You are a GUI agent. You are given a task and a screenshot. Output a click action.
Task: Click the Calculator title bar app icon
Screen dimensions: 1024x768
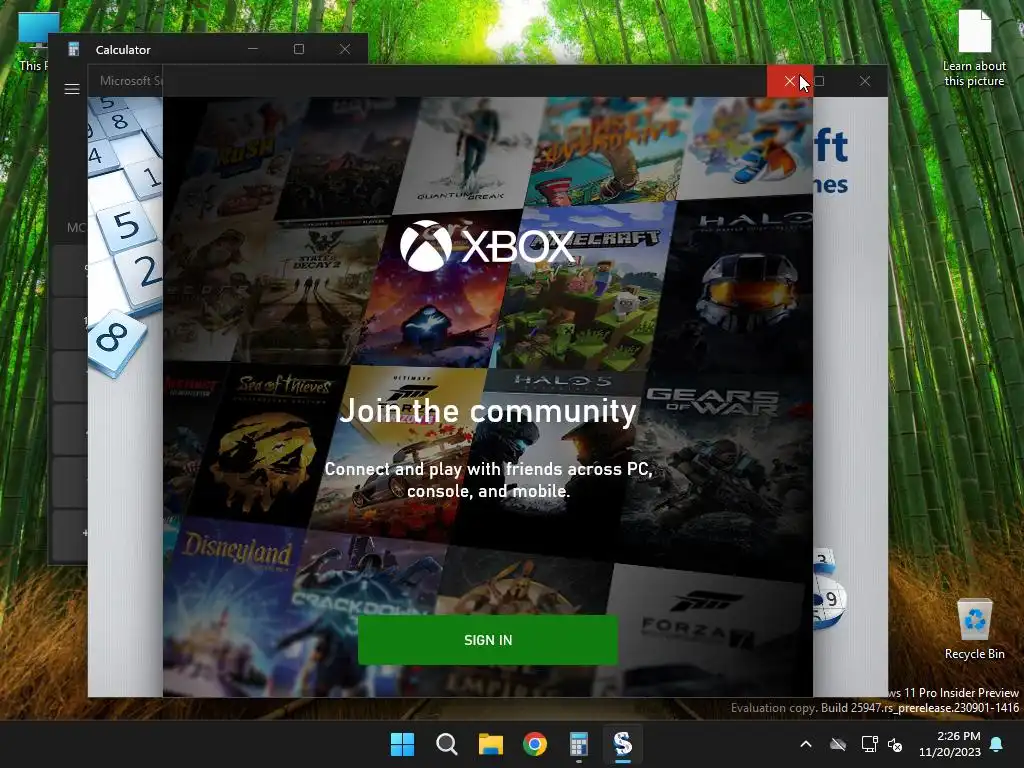click(x=74, y=49)
